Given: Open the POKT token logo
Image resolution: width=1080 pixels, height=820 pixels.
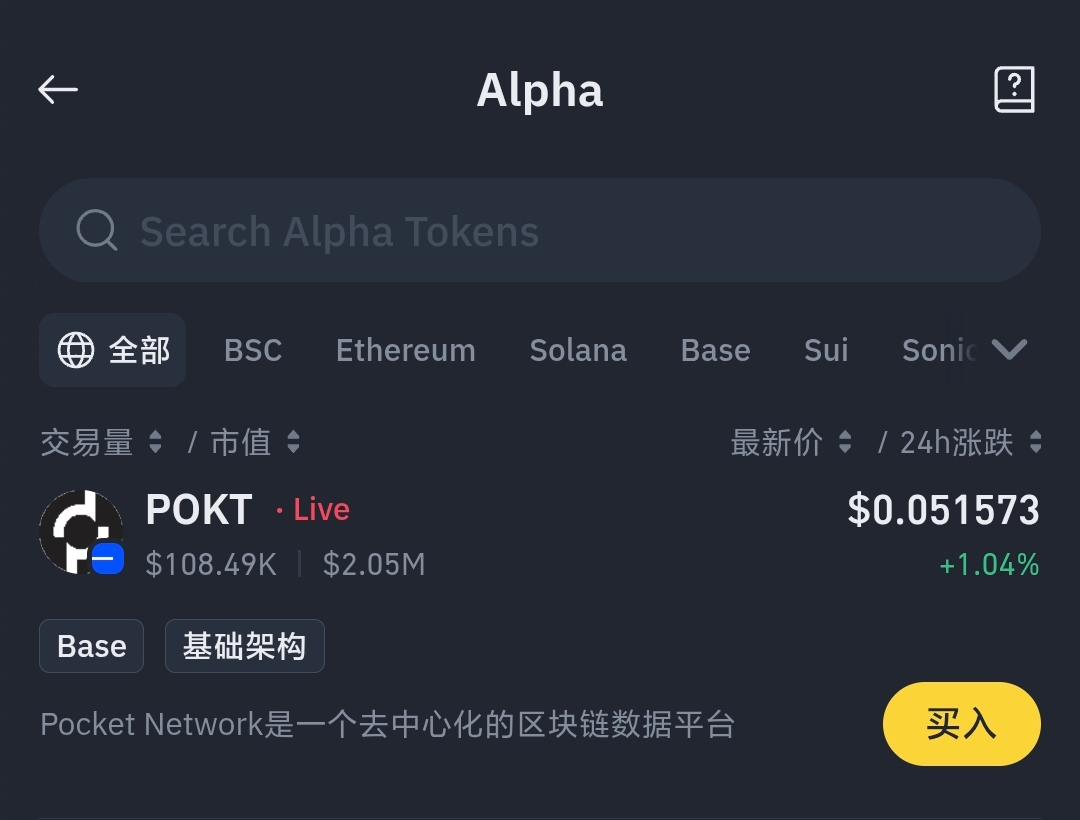Looking at the screenshot, I should pos(81,532).
